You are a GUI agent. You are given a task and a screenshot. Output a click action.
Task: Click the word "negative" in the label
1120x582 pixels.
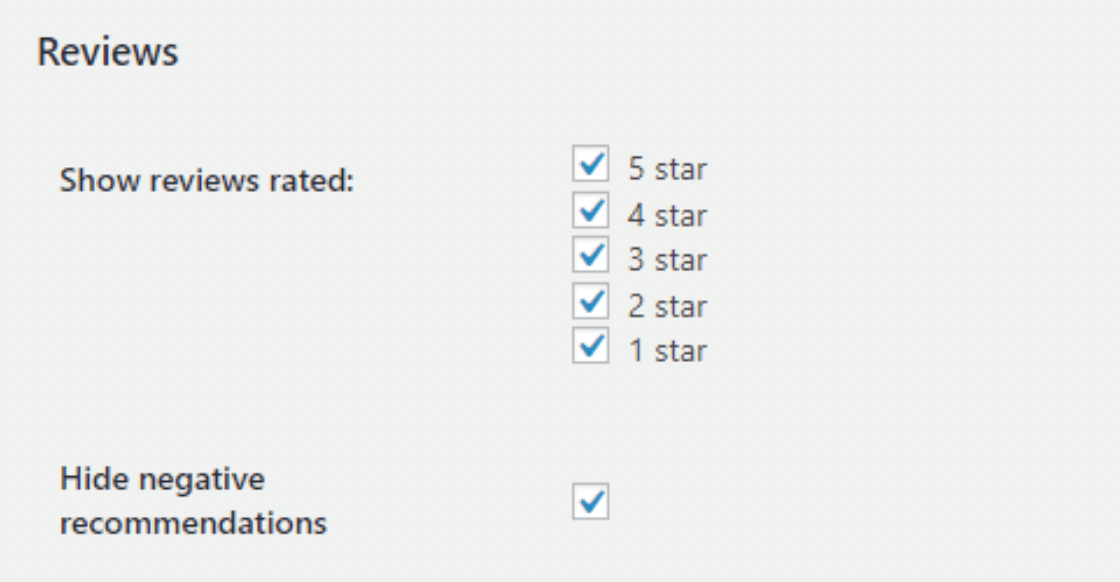tap(202, 479)
